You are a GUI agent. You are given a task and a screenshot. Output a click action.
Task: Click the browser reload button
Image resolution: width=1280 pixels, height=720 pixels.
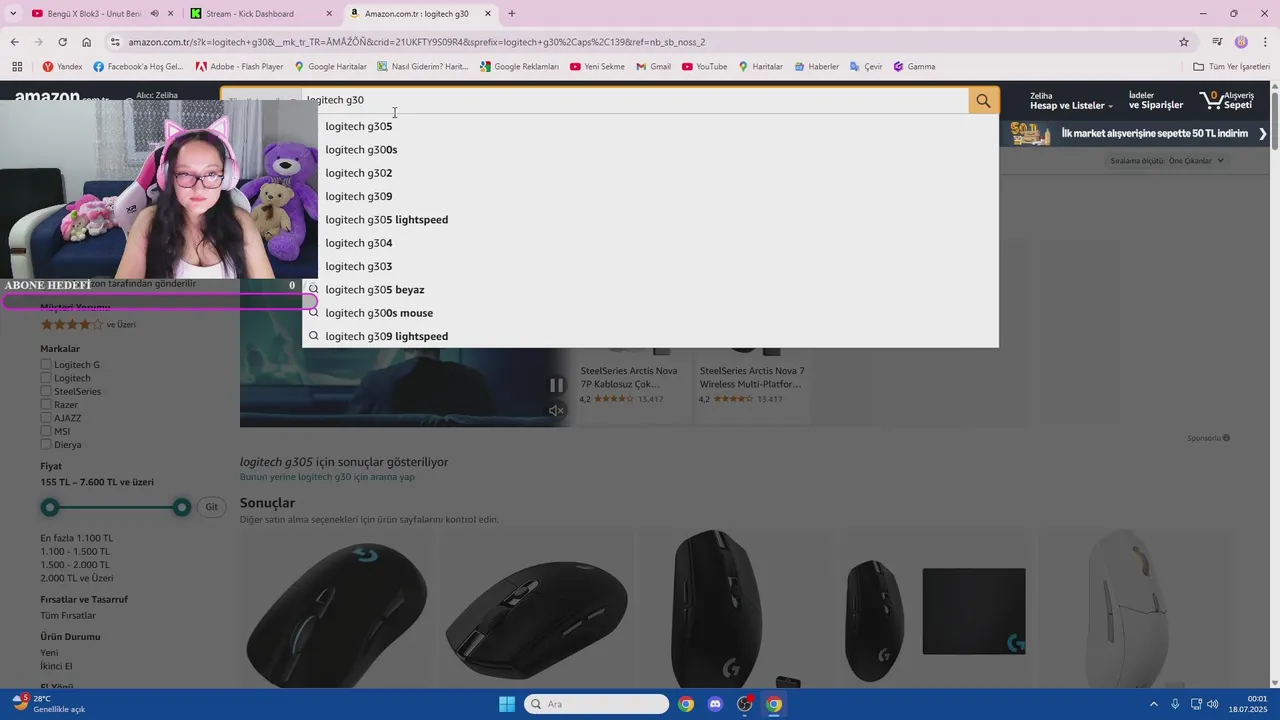pos(62,42)
